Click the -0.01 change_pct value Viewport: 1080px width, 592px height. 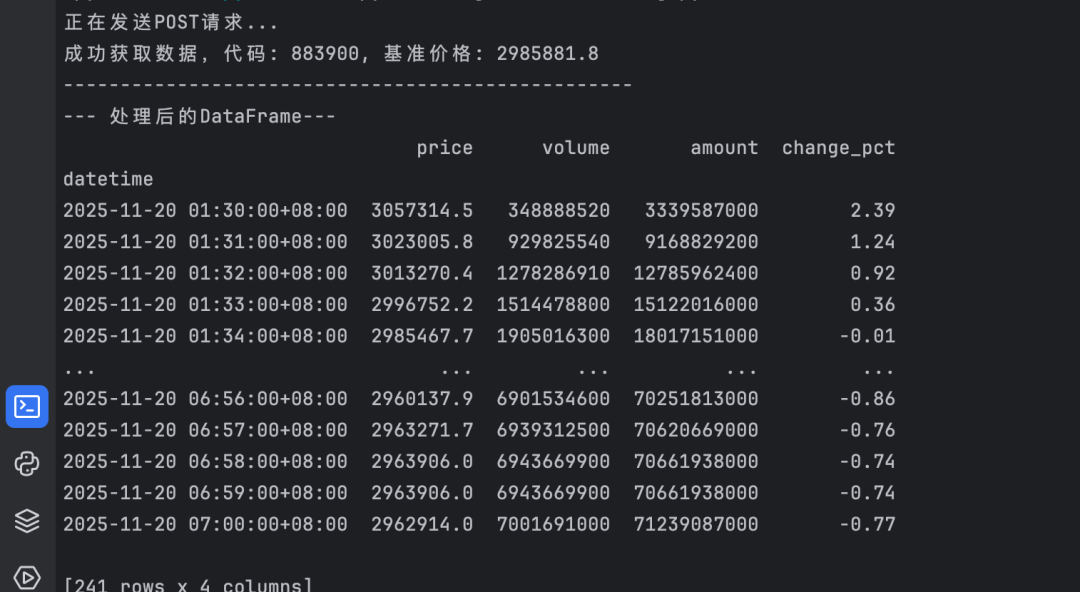click(x=867, y=336)
